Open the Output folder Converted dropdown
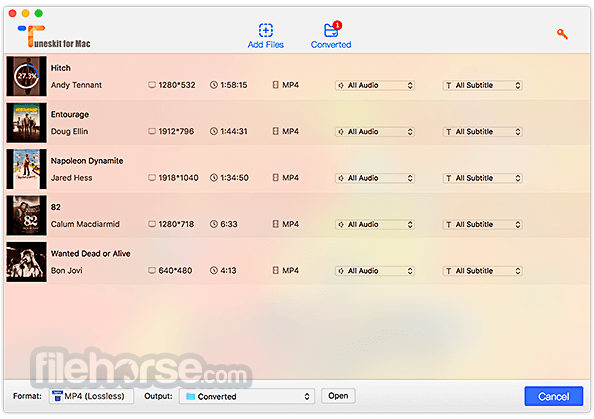Screen dimensions: 594x419 coord(247,396)
